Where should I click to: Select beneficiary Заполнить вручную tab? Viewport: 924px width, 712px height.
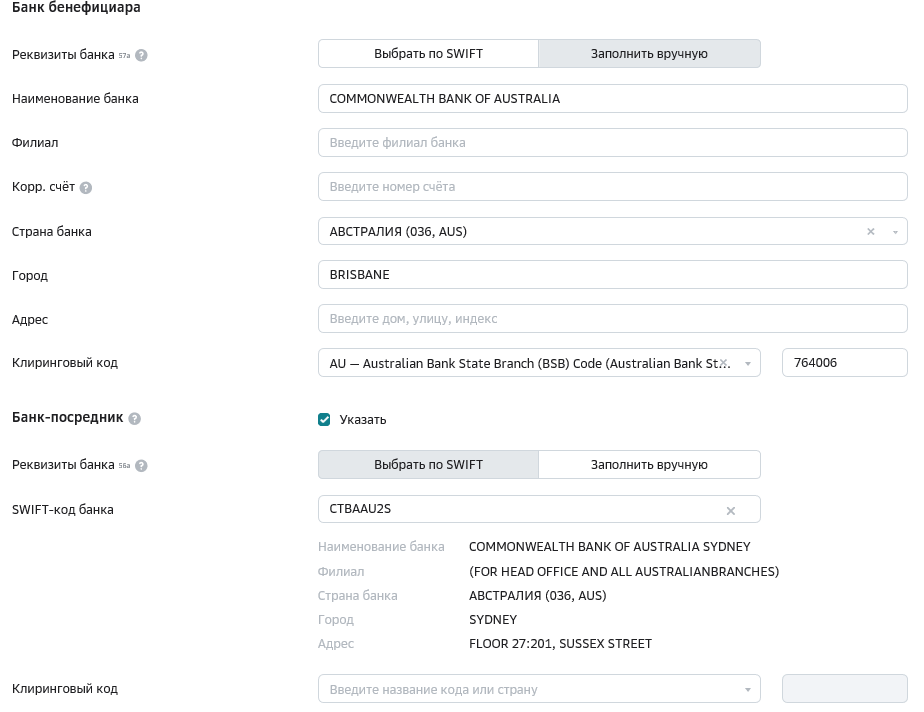649,54
